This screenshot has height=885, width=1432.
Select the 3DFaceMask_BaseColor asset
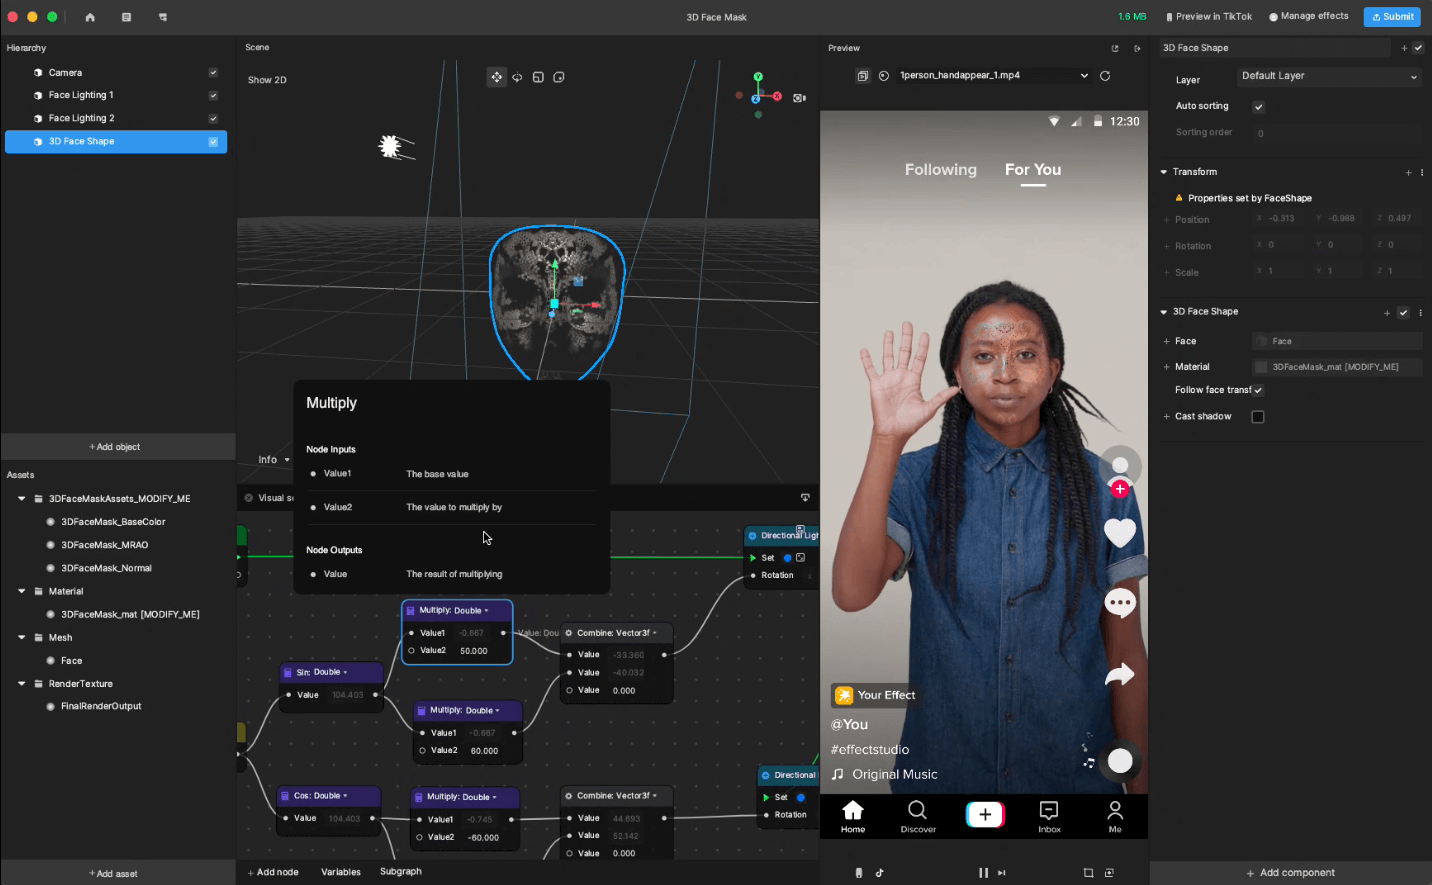[x=113, y=522]
